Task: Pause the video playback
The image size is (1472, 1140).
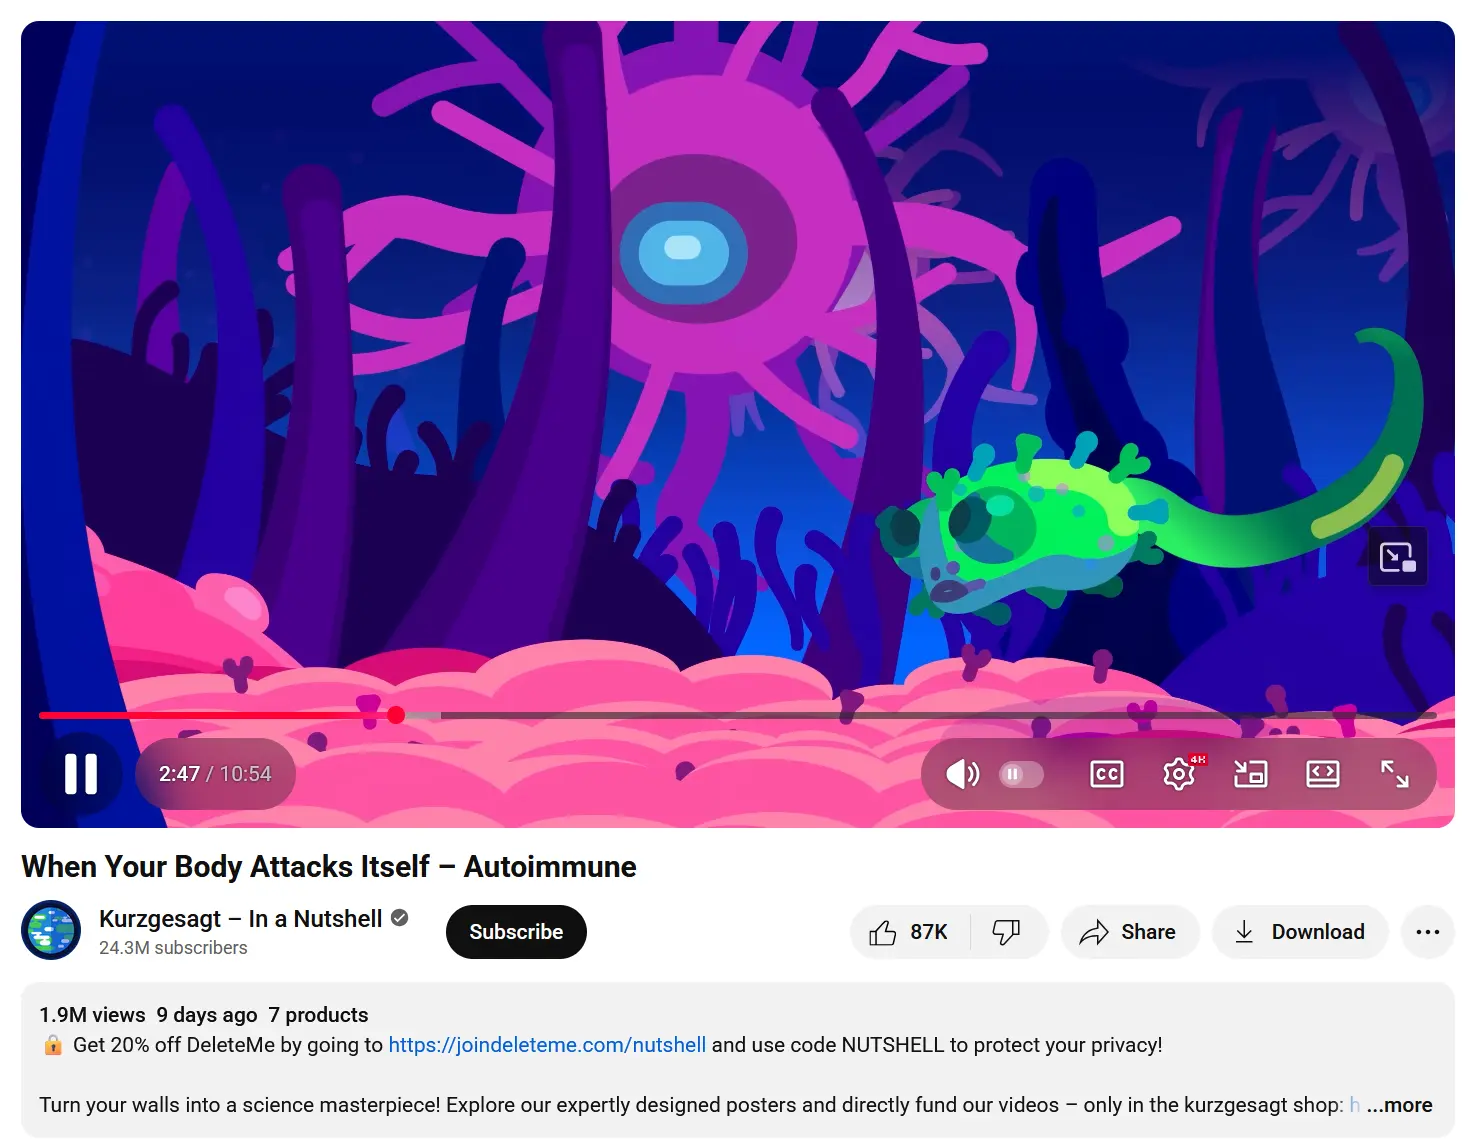Action: coord(81,774)
